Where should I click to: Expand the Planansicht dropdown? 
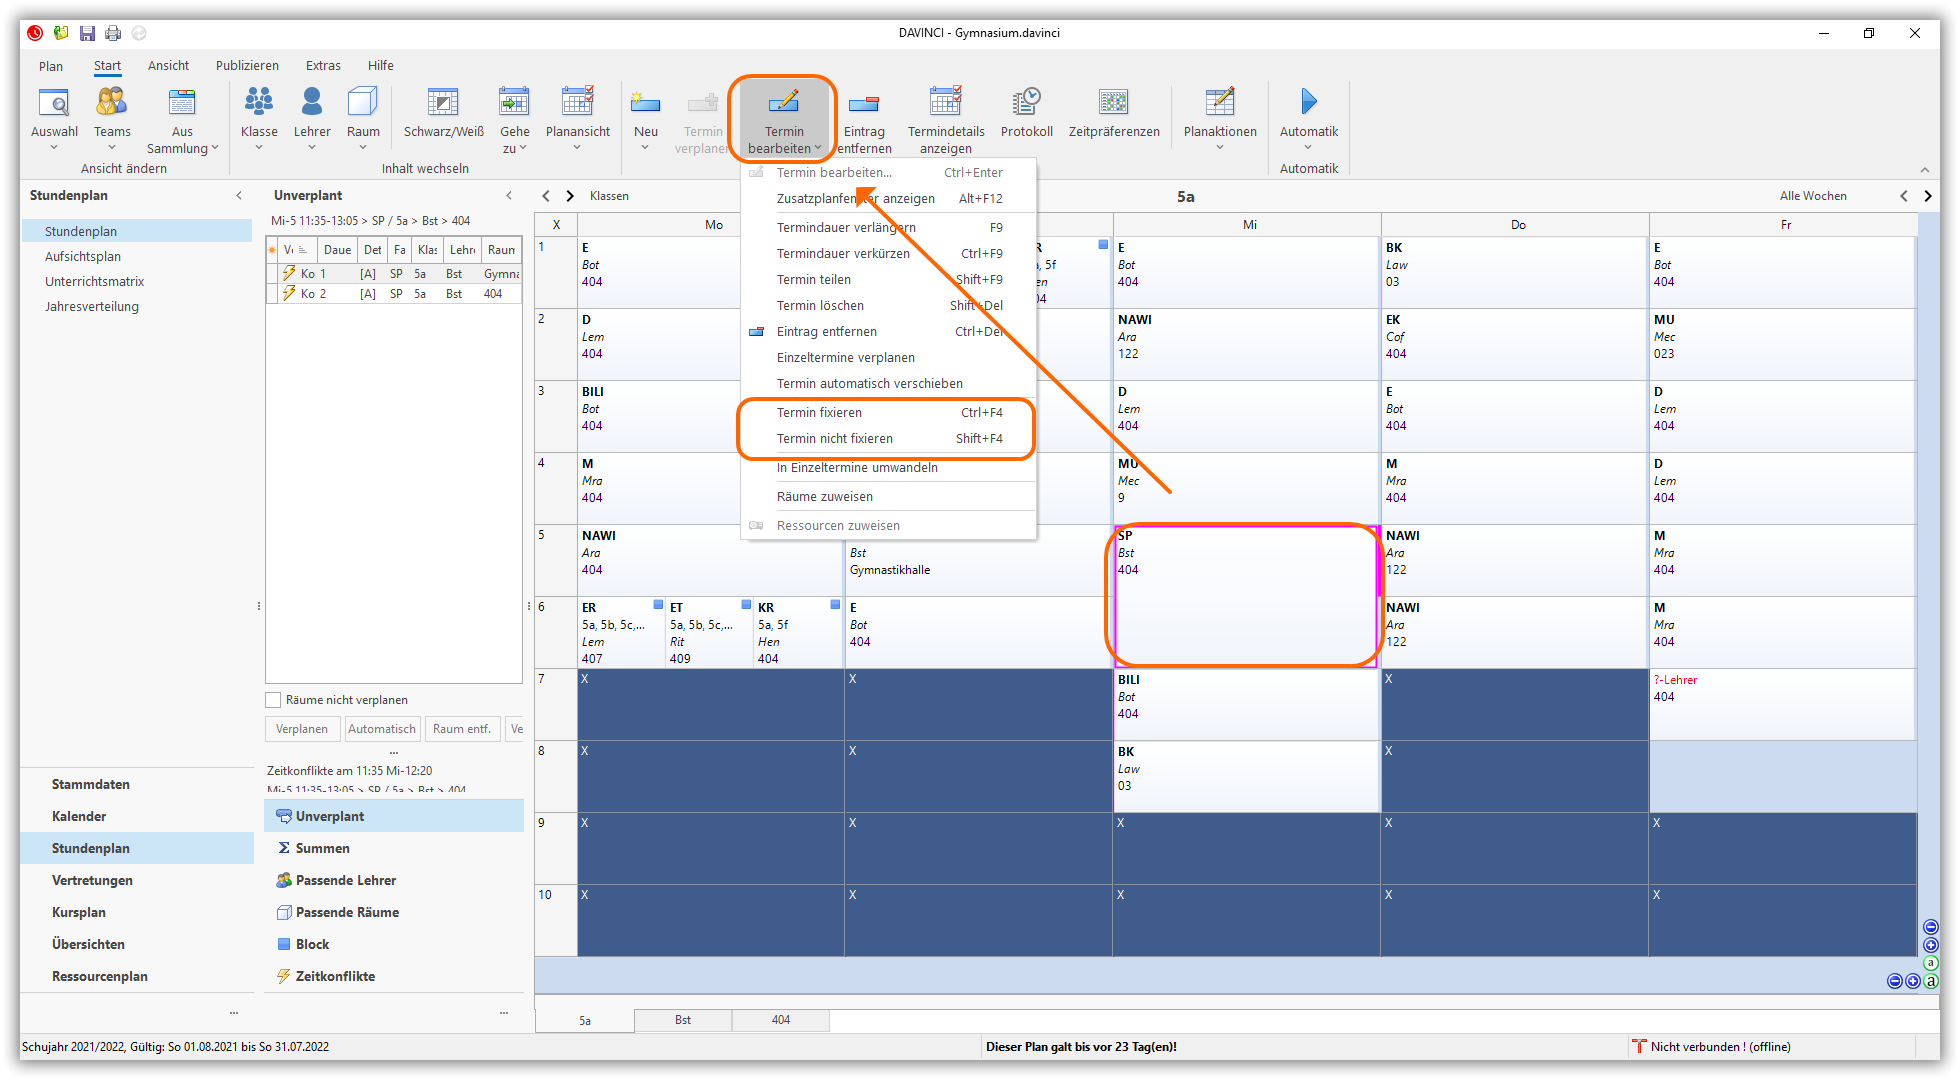[x=577, y=148]
